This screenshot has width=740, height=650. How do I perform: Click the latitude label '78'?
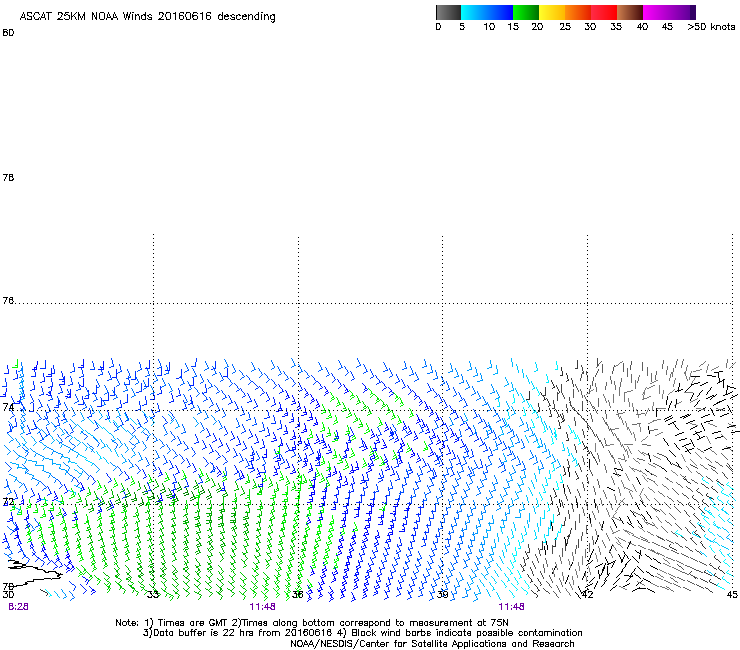click(8, 177)
